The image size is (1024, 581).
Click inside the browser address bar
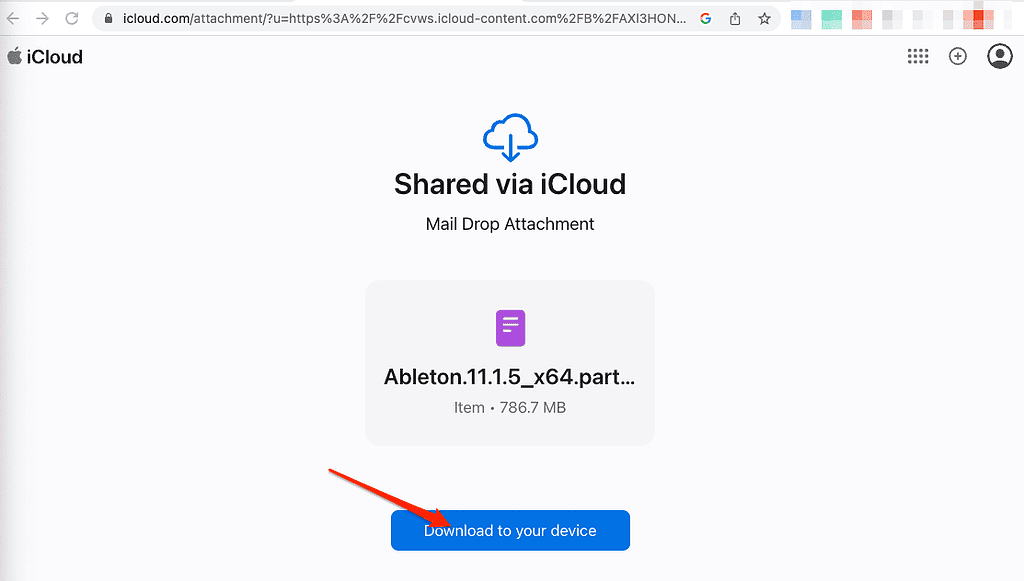tap(400, 18)
